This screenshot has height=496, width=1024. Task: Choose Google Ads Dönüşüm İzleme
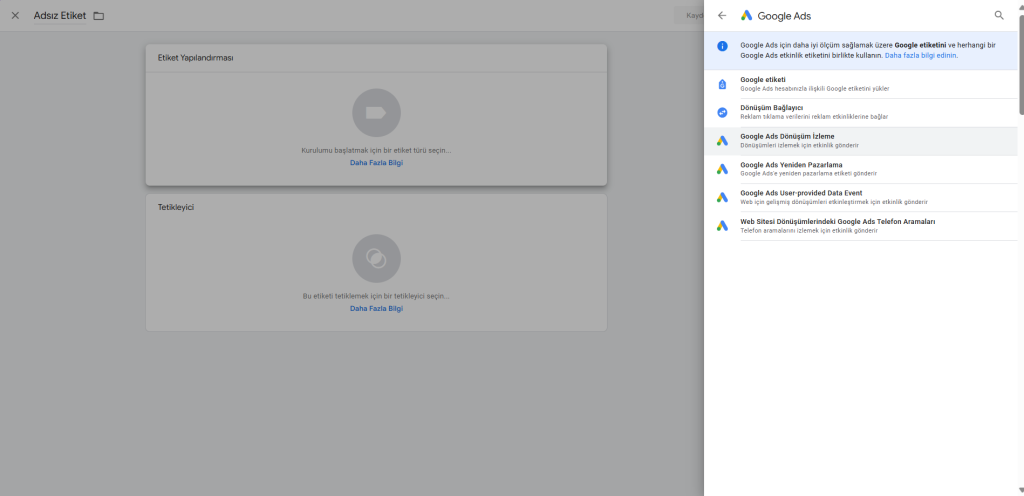(861, 141)
